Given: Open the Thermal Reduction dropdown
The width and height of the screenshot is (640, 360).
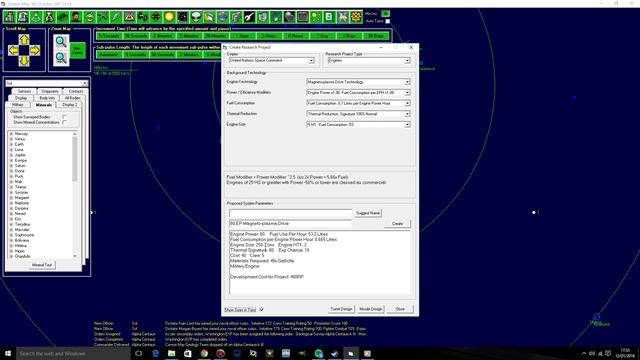Looking at the screenshot, I should click(x=407, y=114).
